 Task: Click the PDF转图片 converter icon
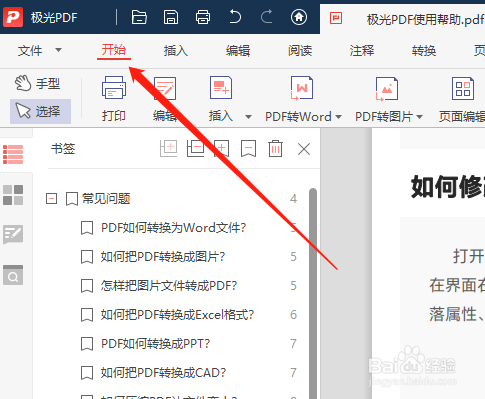pyautogui.click(x=387, y=89)
